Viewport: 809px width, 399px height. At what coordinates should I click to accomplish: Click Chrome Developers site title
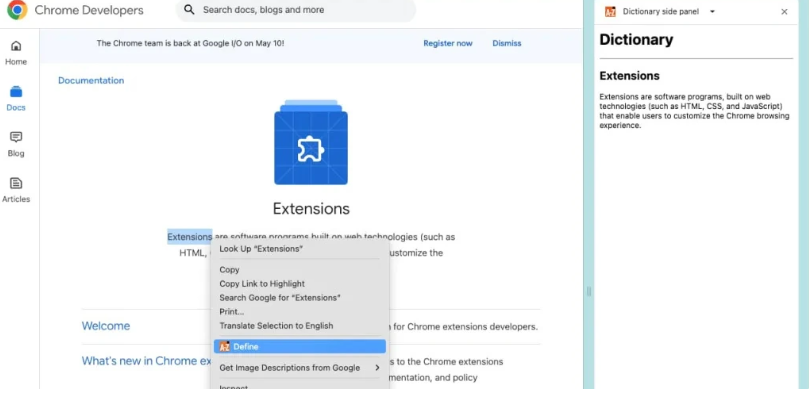point(89,10)
